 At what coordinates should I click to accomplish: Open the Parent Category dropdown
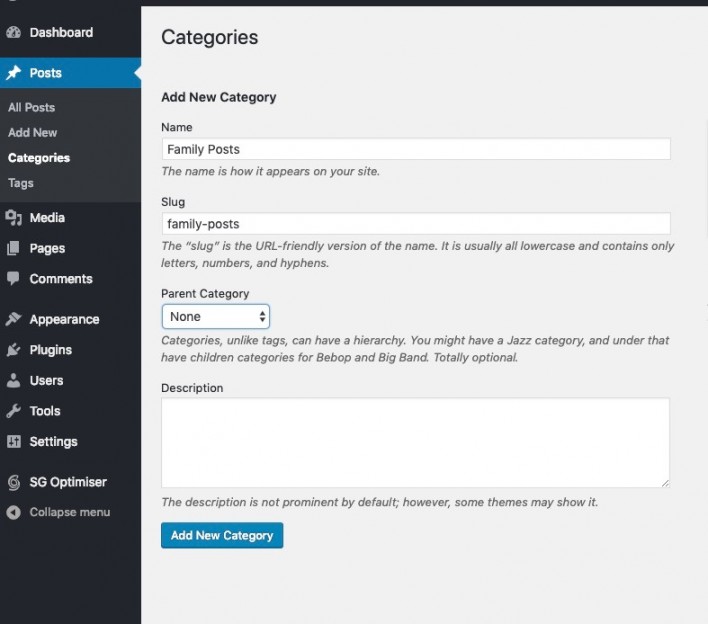coord(216,317)
